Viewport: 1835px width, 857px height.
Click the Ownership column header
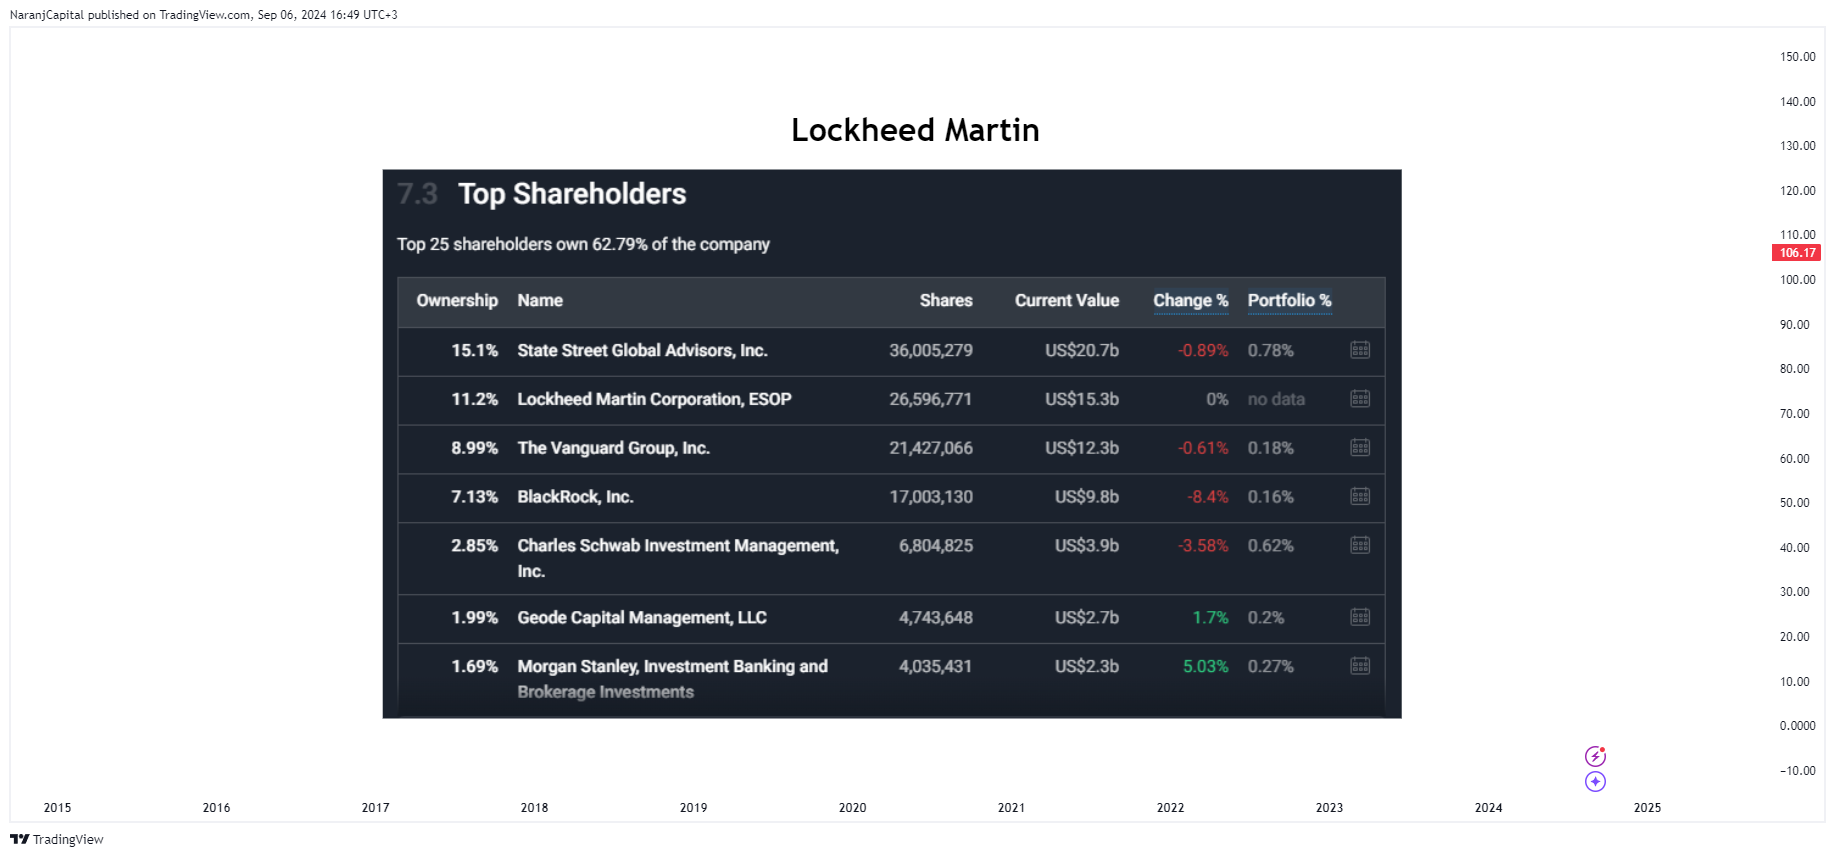pos(457,301)
